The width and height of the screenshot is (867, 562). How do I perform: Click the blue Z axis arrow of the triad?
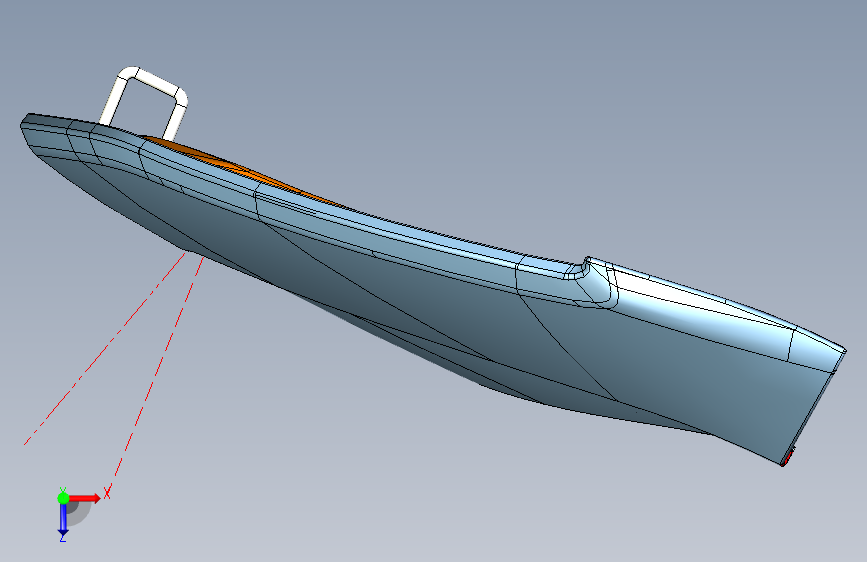tap(63, 519)
